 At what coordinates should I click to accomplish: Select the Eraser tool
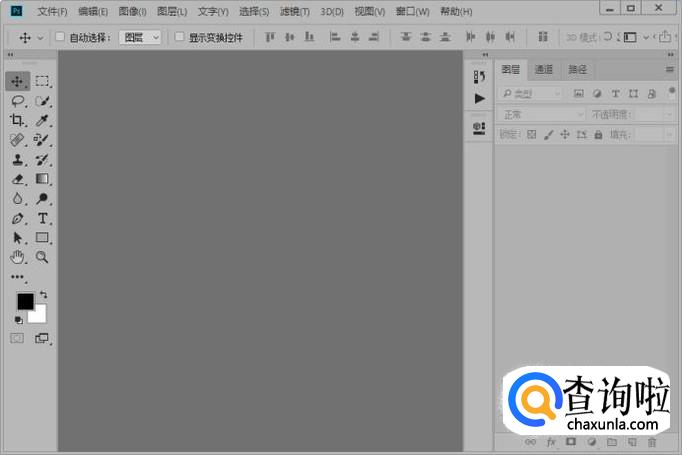coord(17,179)
